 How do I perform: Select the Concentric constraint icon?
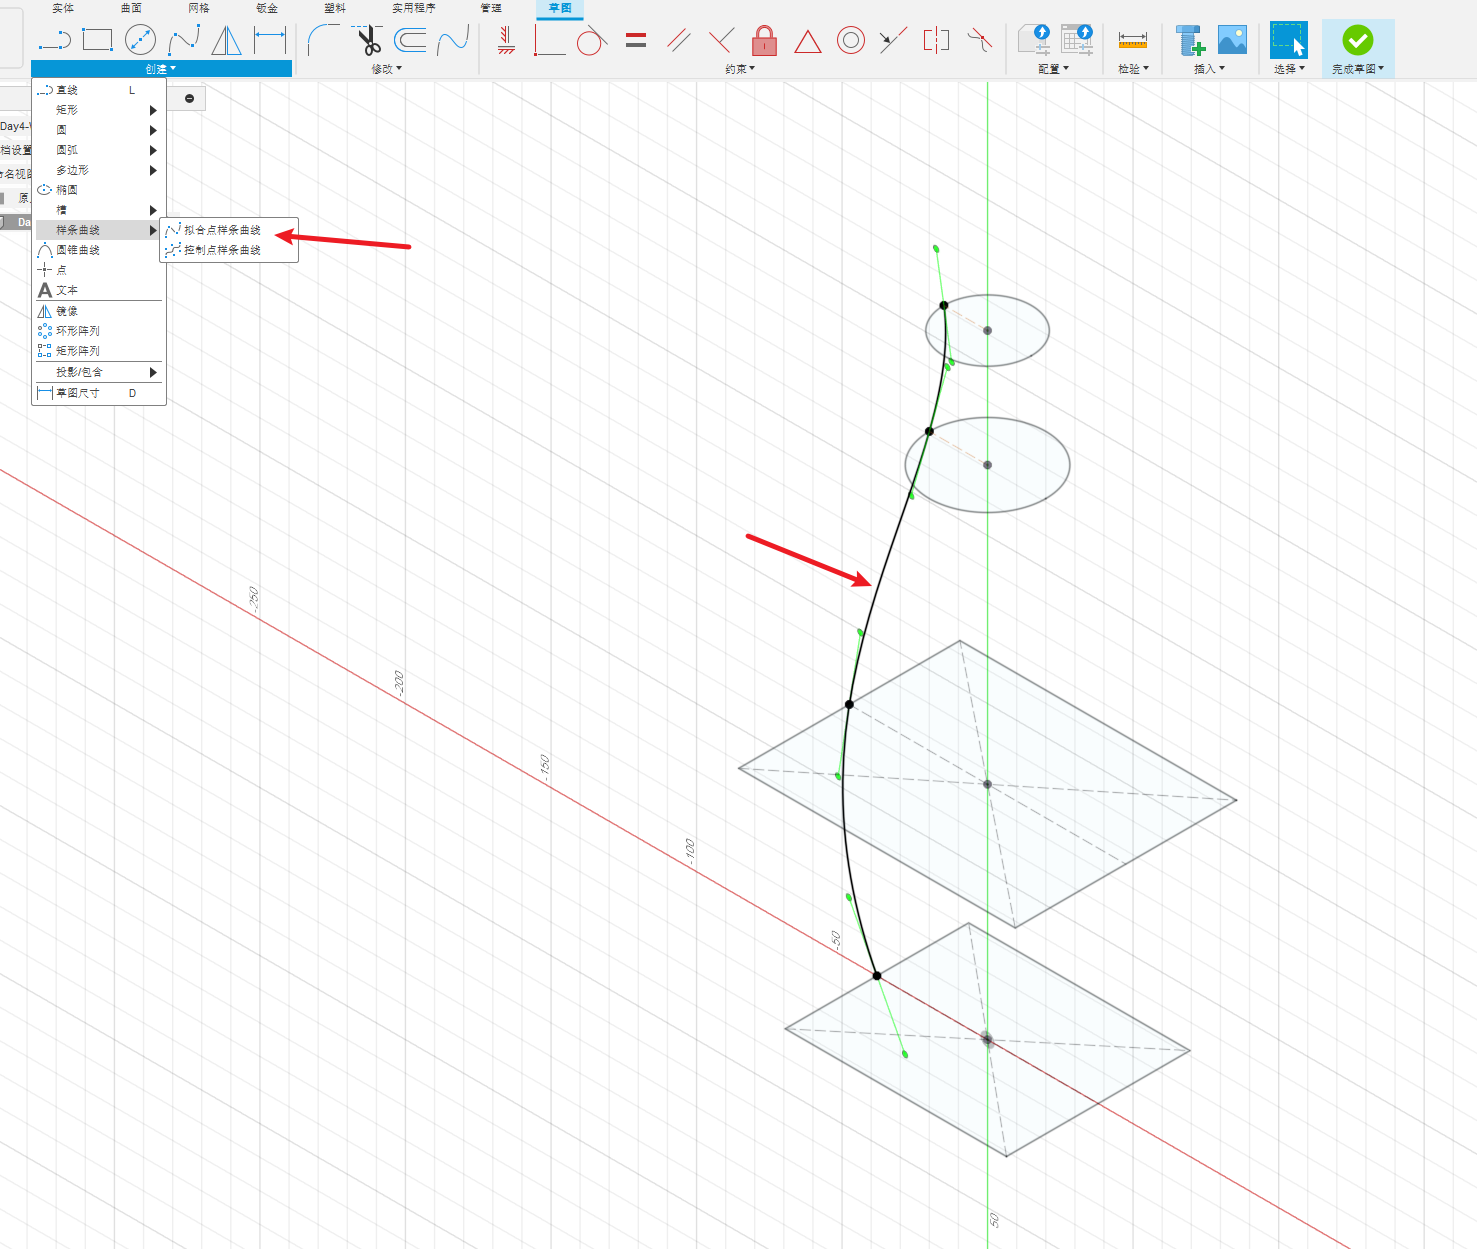(850, 41)
